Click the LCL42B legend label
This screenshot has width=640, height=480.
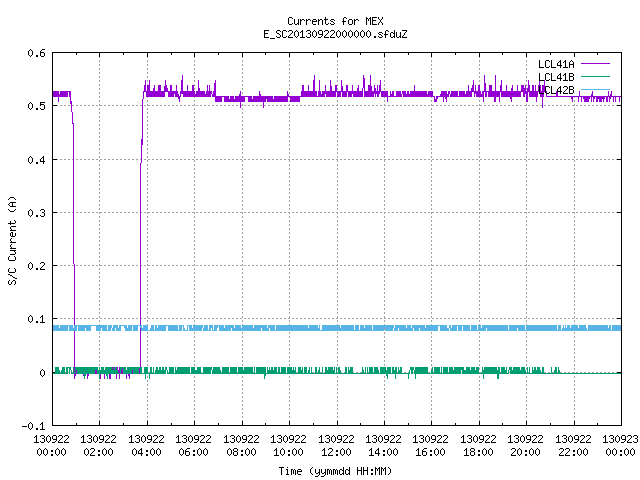click(x=556, y=90)
